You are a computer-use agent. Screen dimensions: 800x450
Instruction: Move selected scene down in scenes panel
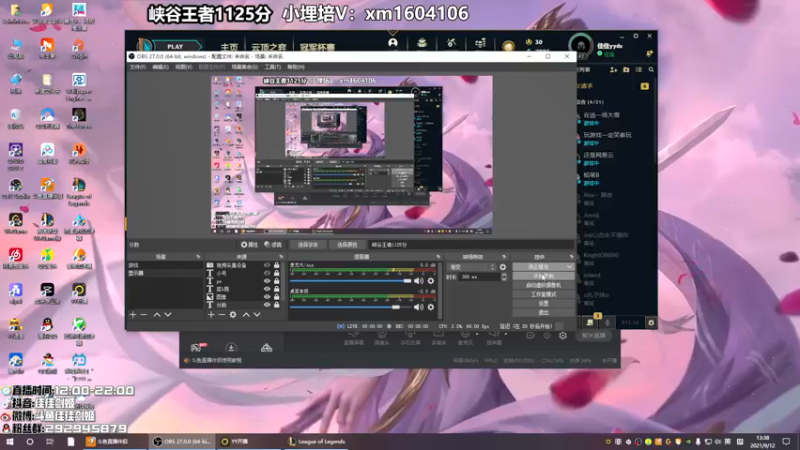[167, 315]
